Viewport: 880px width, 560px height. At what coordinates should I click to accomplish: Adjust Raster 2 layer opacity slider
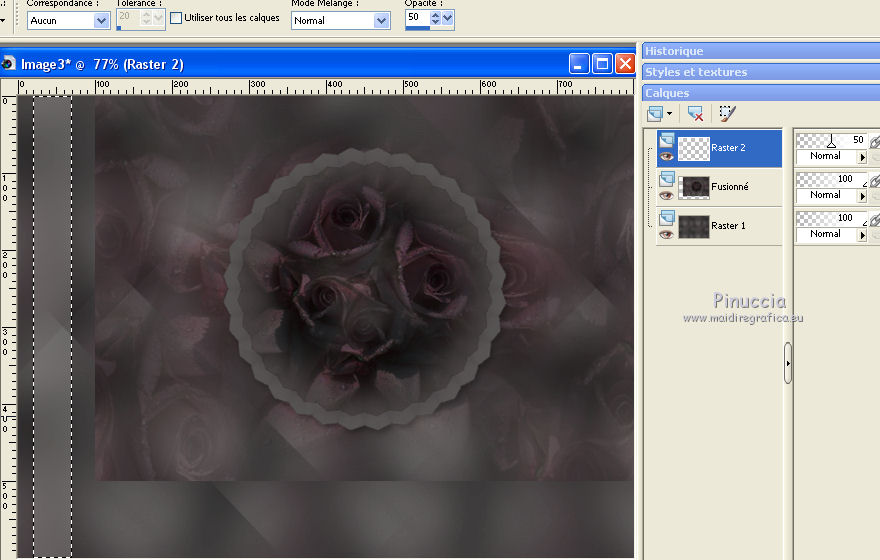(x=830, y=142)
